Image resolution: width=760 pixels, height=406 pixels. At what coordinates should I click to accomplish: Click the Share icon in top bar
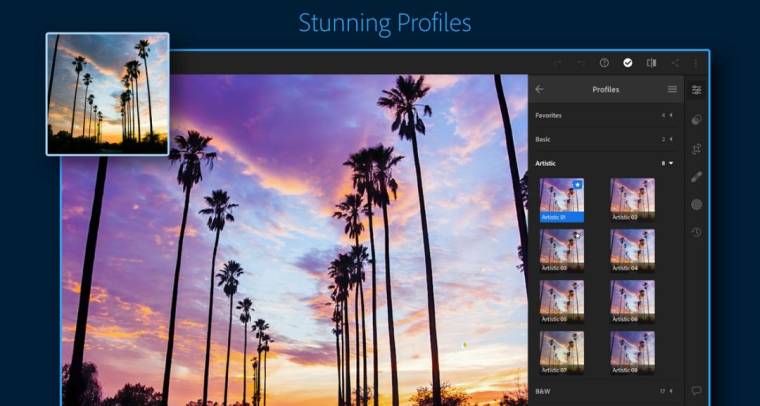[x=675, y=62]
